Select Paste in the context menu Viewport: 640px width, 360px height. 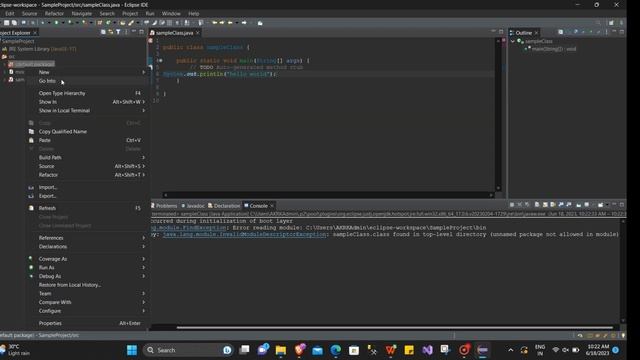click(x=44, y=140)
